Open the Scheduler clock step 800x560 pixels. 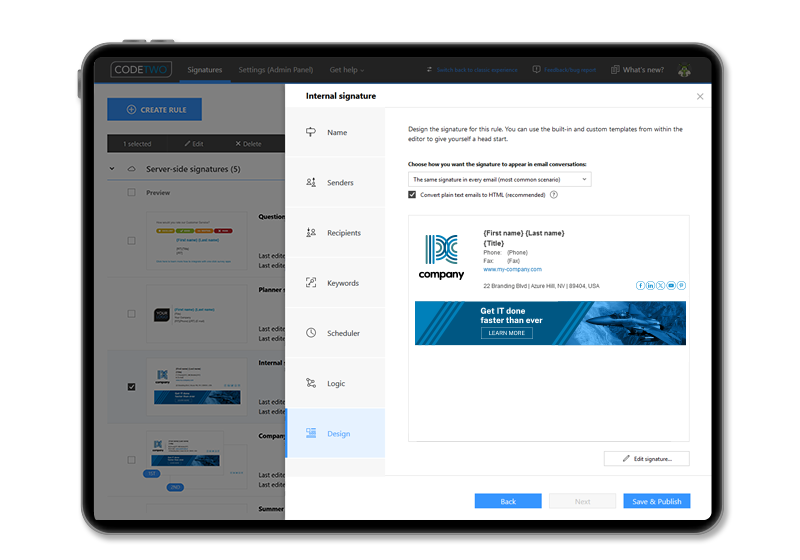(311, 333)
